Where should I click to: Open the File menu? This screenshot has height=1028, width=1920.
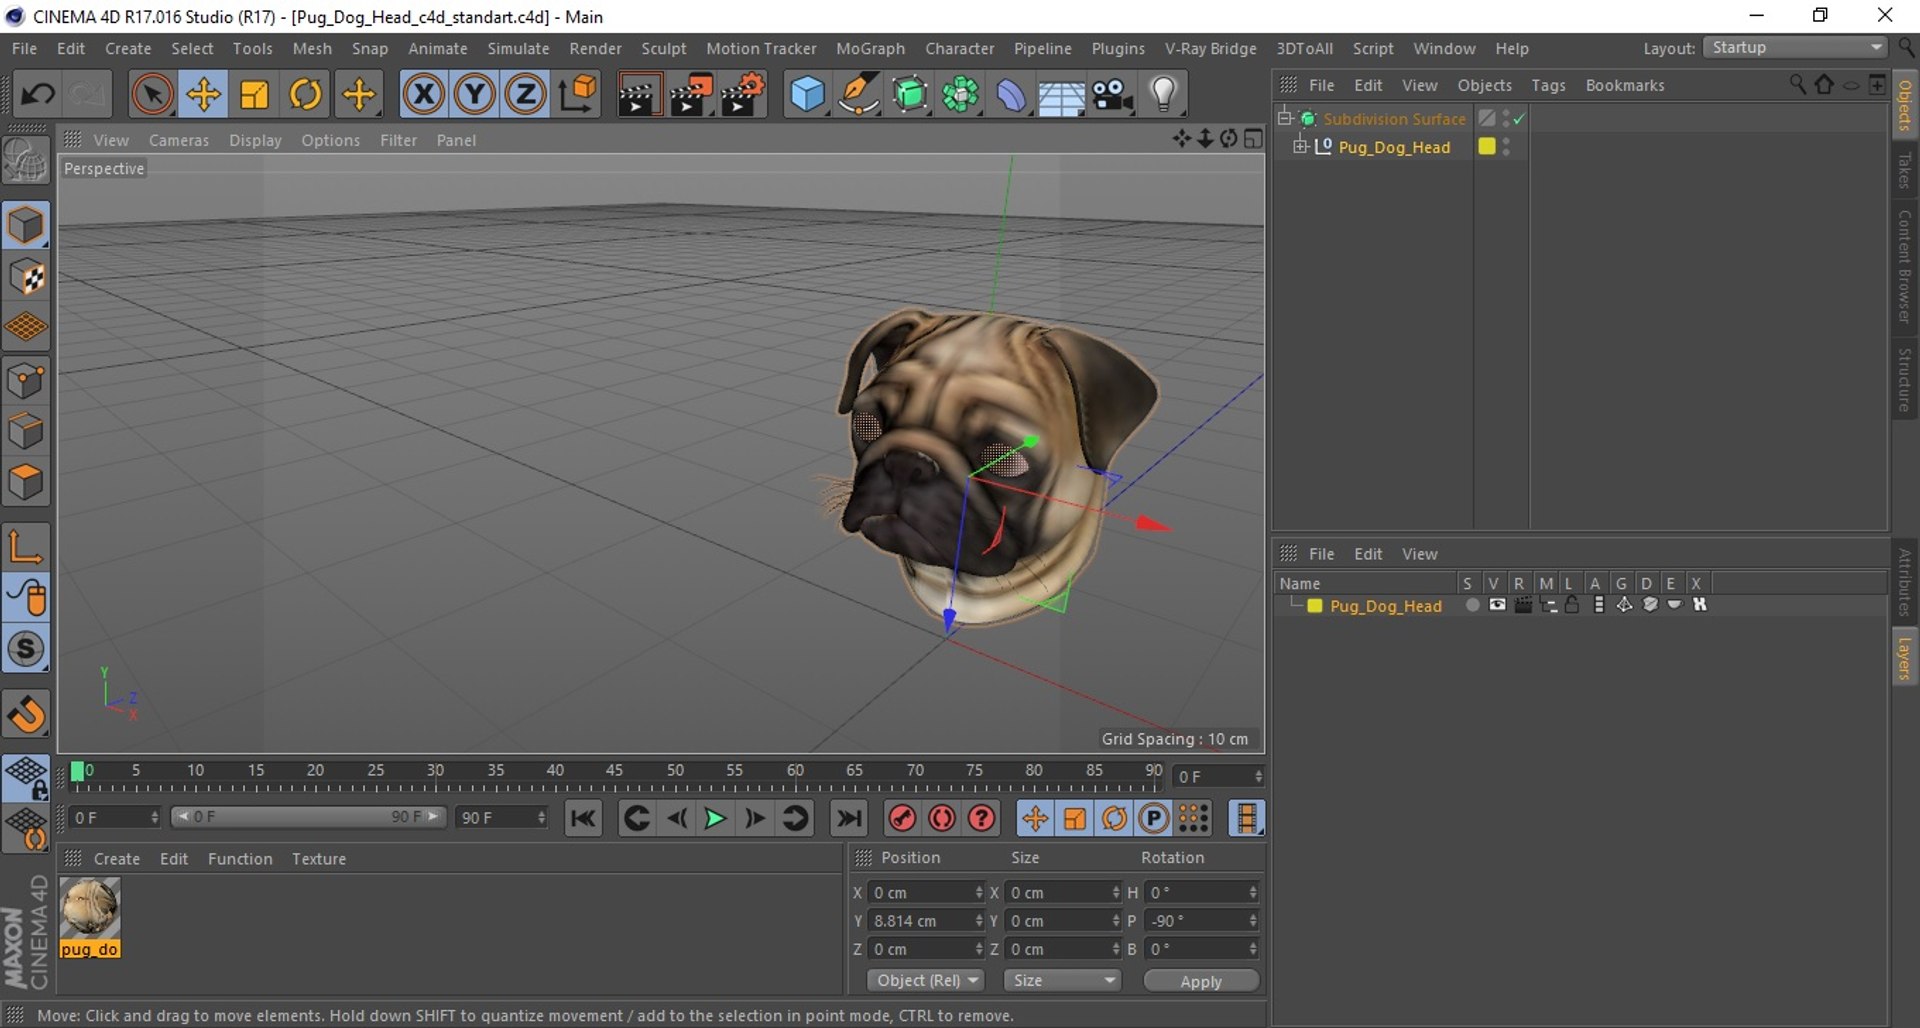tap(24, 48)
